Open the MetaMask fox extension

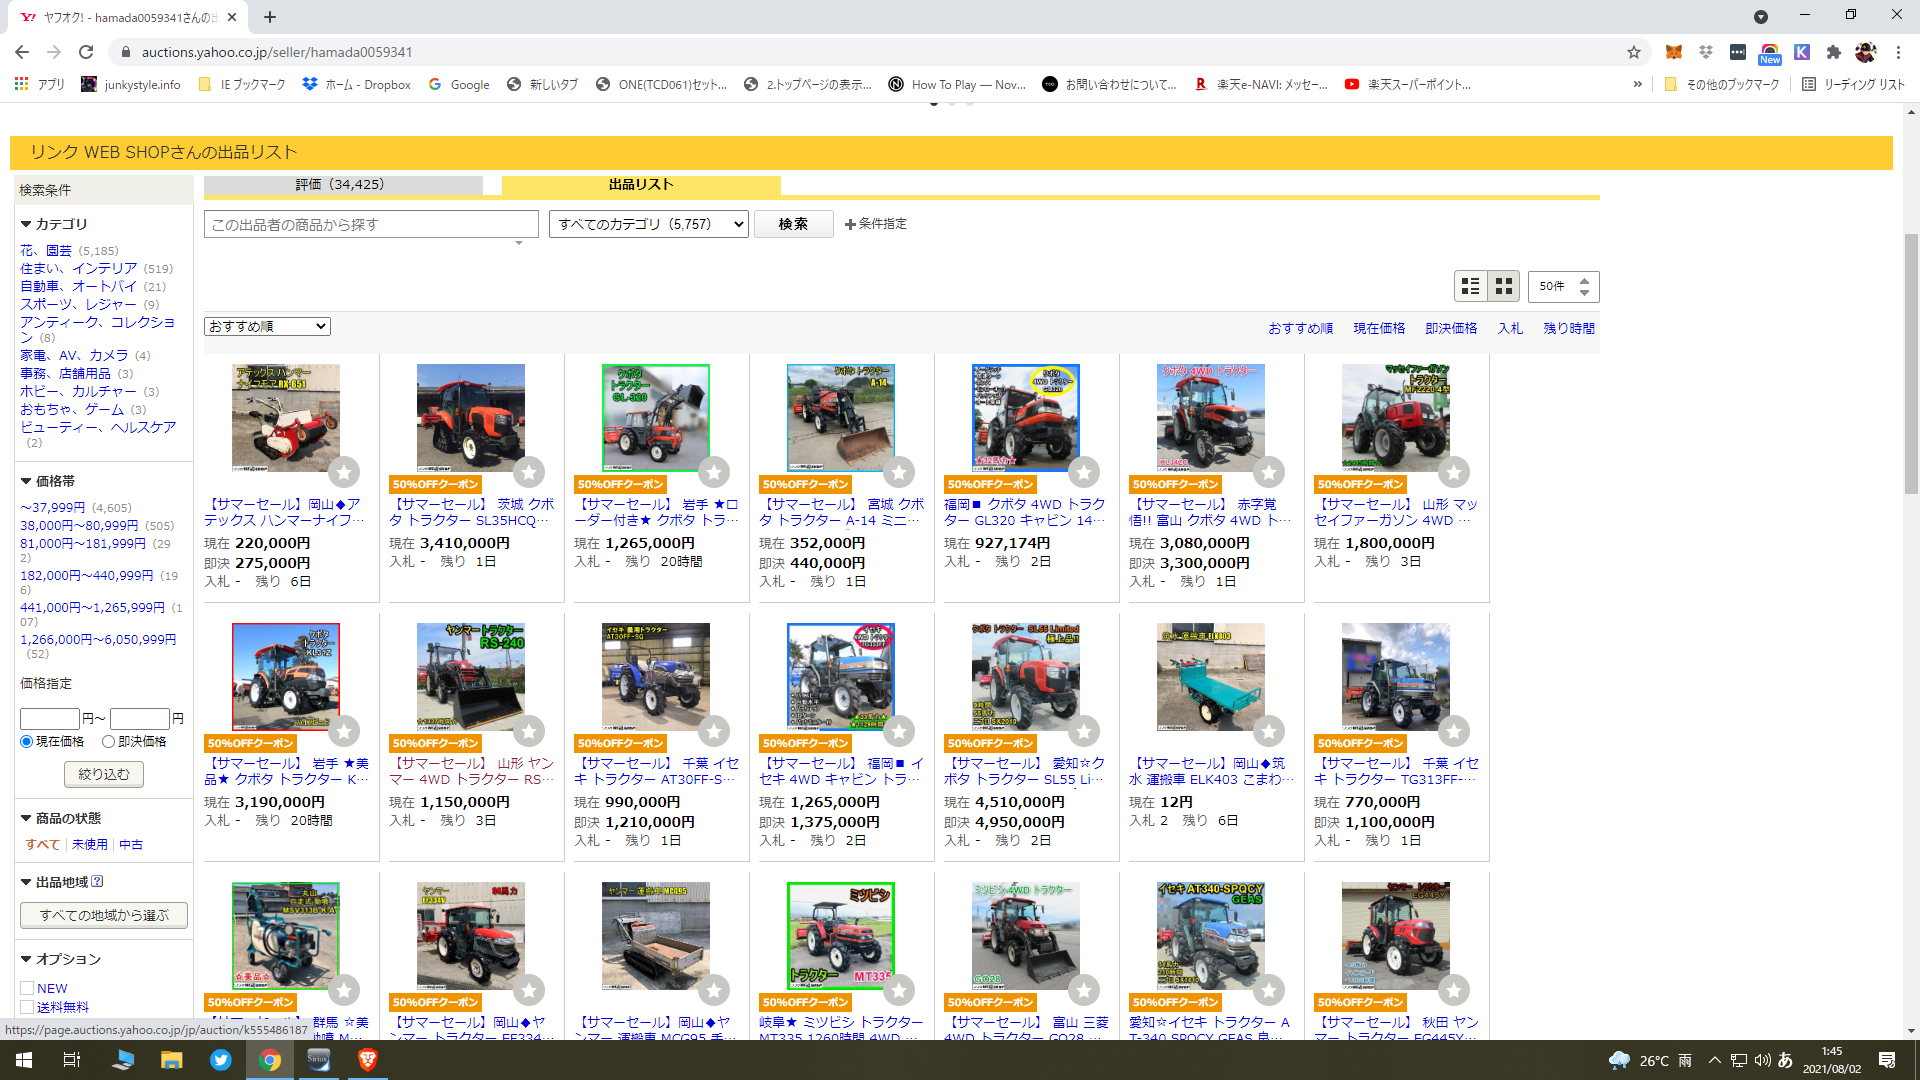pyautogui.click(x=1674, y=52)
